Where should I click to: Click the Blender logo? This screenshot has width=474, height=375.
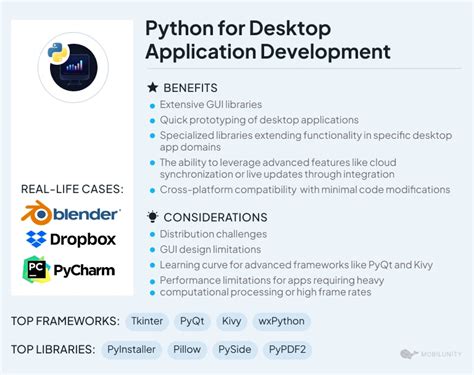pyautogui.click(x=71, y=213)
